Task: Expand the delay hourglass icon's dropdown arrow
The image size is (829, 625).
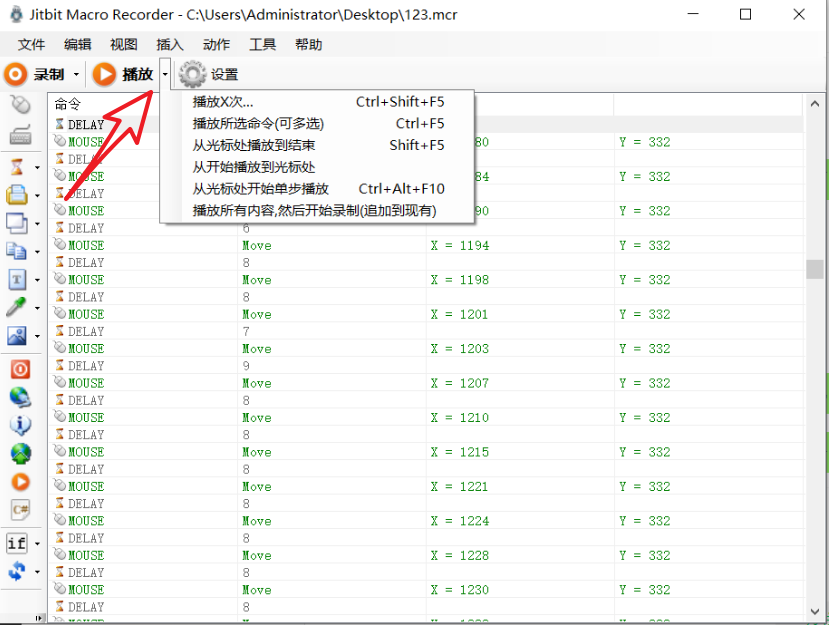Action: [x=37, y=168]
